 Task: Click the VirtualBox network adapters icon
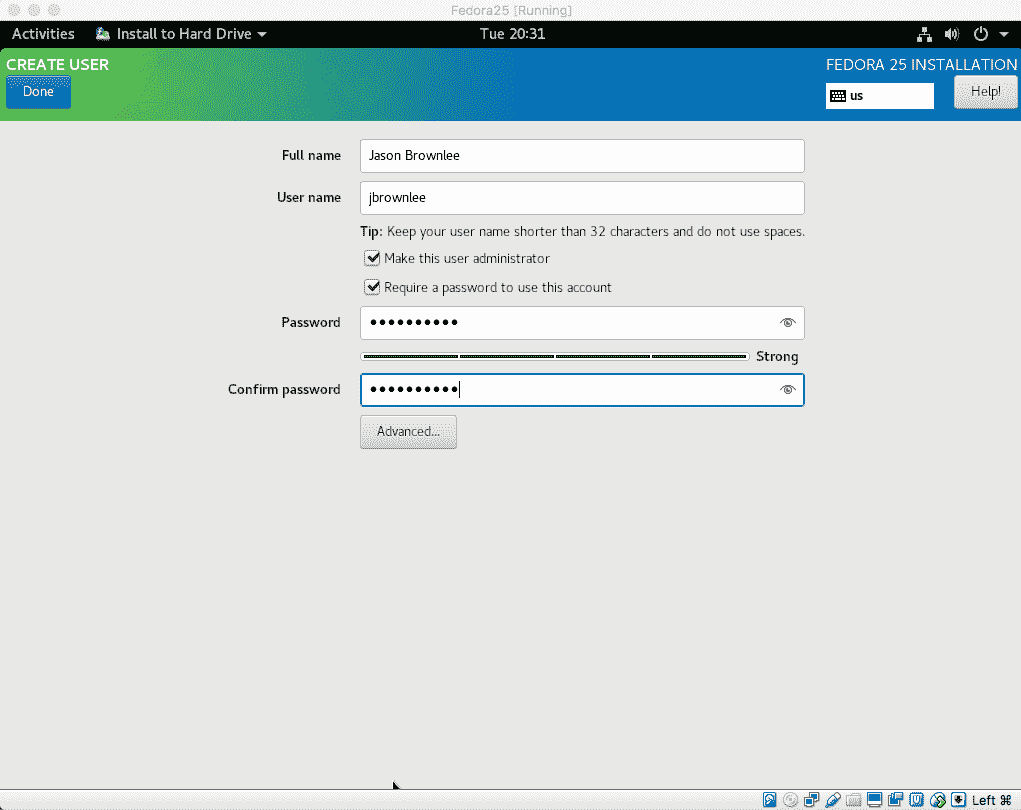811,800
